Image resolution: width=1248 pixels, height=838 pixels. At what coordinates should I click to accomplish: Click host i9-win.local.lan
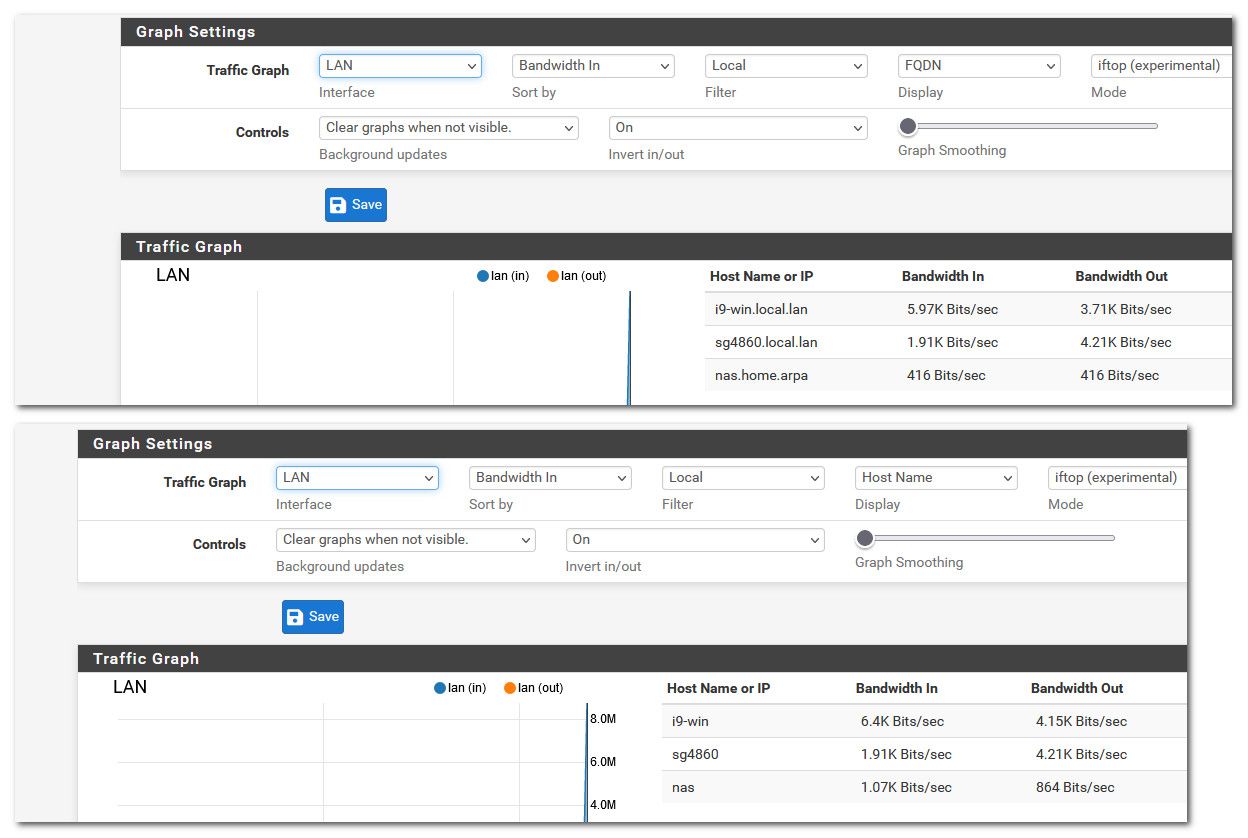[x=761, y=309]
